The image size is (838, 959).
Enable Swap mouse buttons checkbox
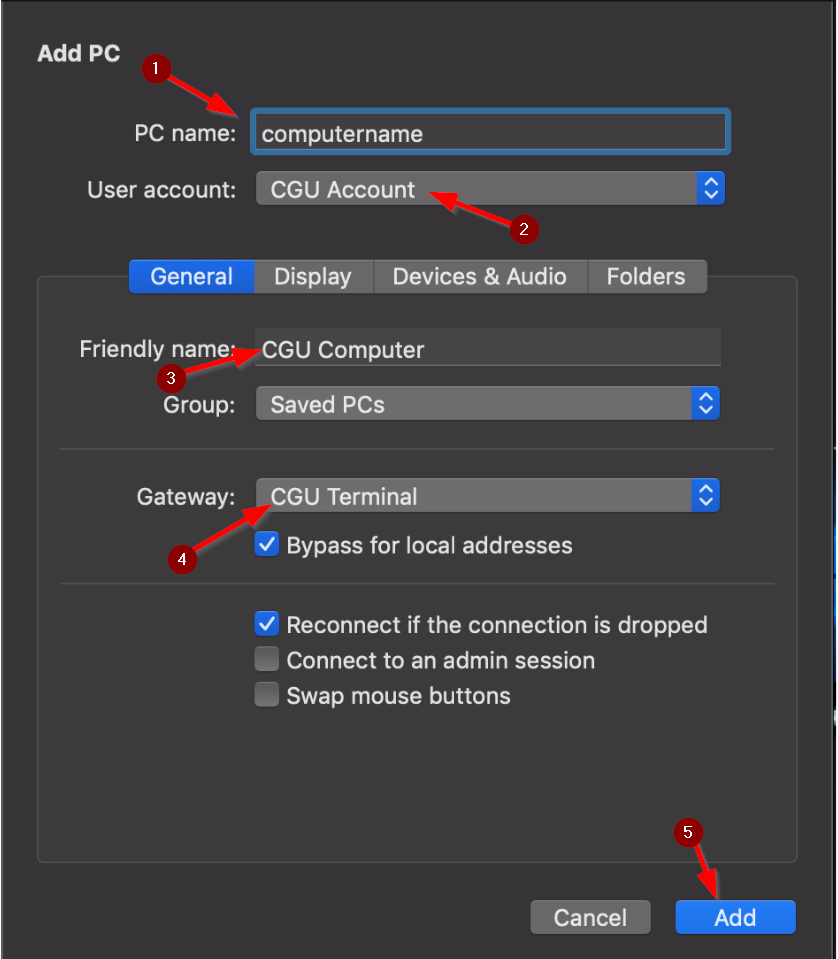[267, 695]
